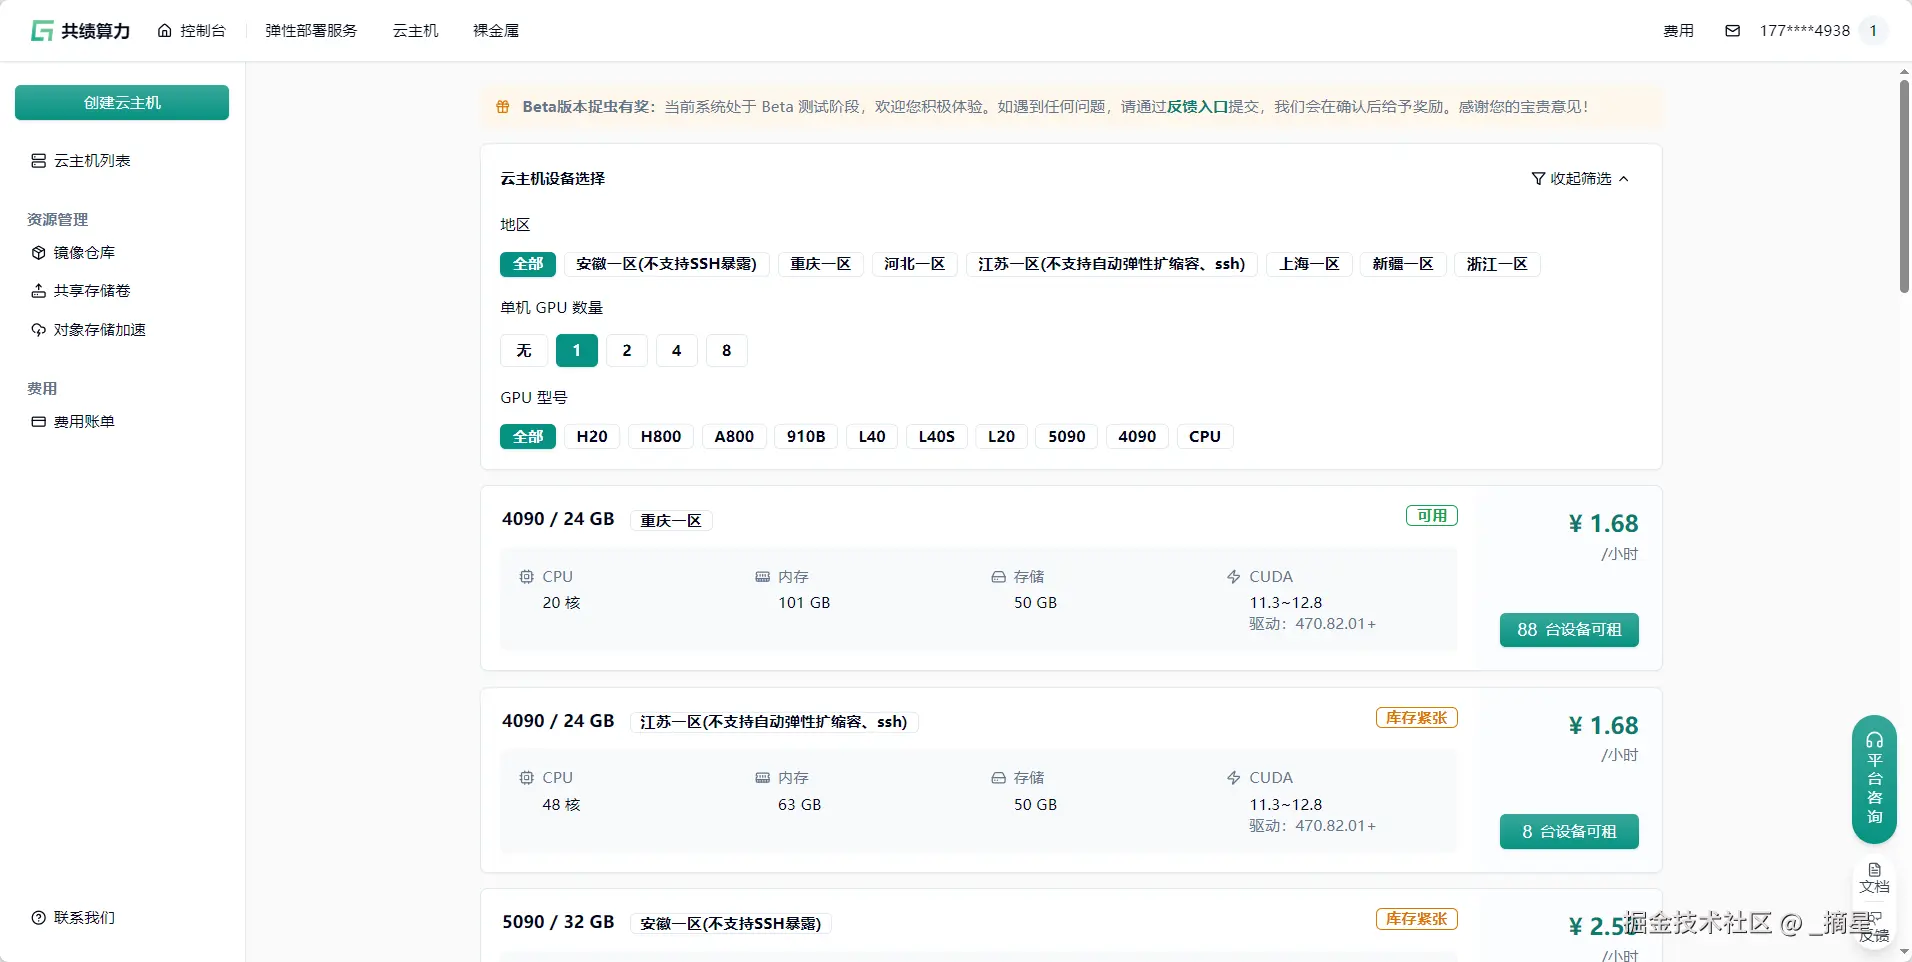Click the cube icon beside 镜像仓库
Viewport: 1912px width, 962px height.
tap(39, 253)
